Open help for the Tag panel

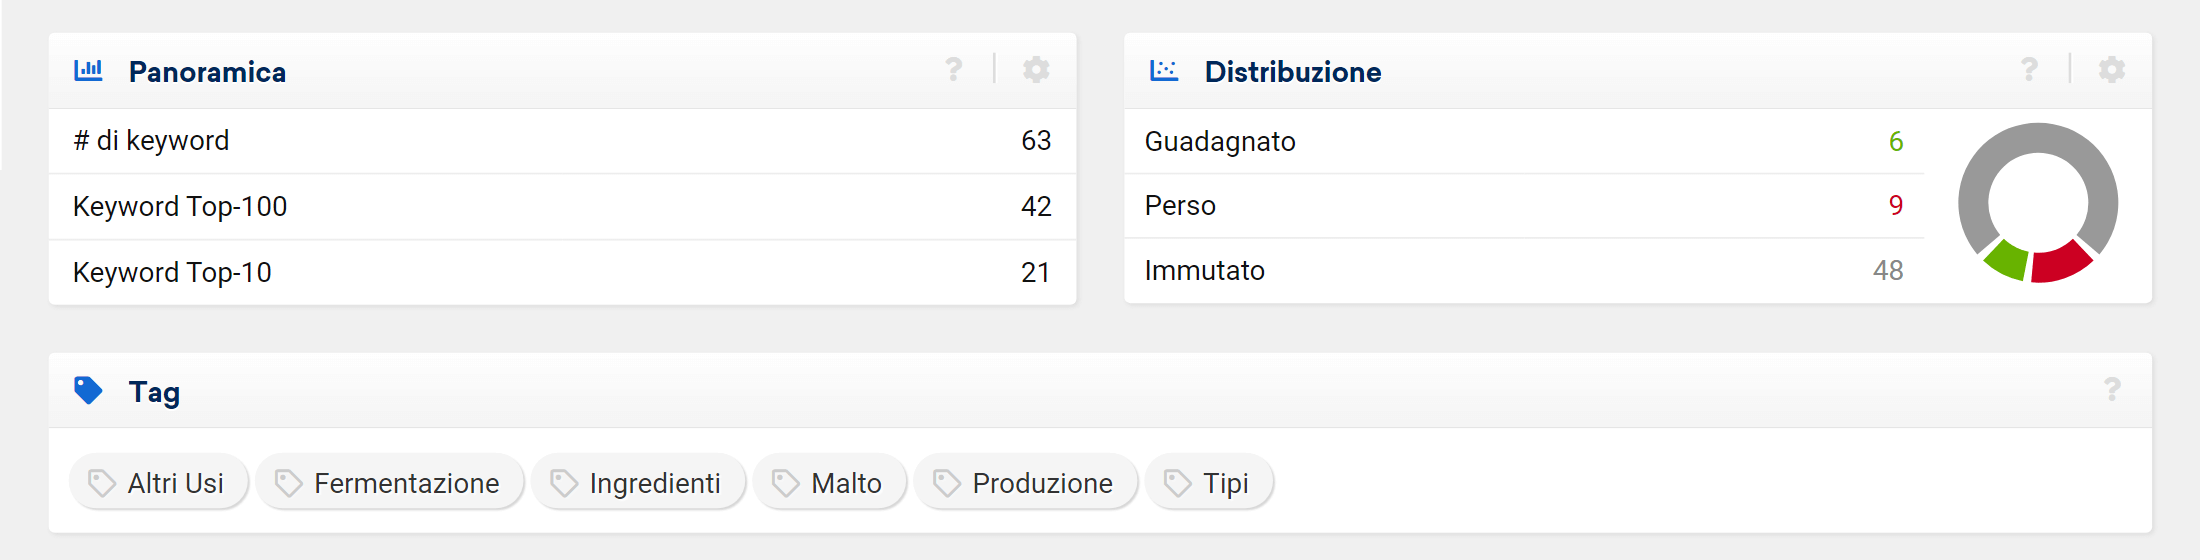pos(2112,389)
